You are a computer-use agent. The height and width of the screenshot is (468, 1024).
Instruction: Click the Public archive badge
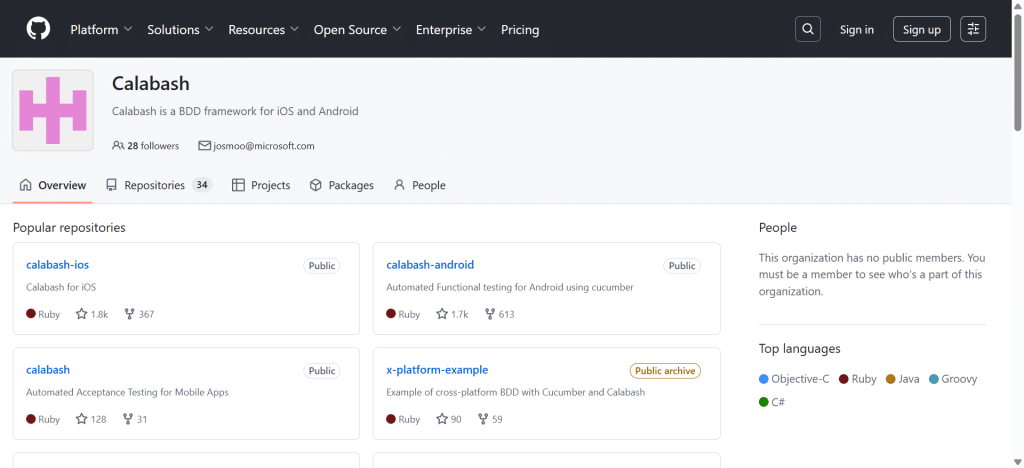point(665,371)
